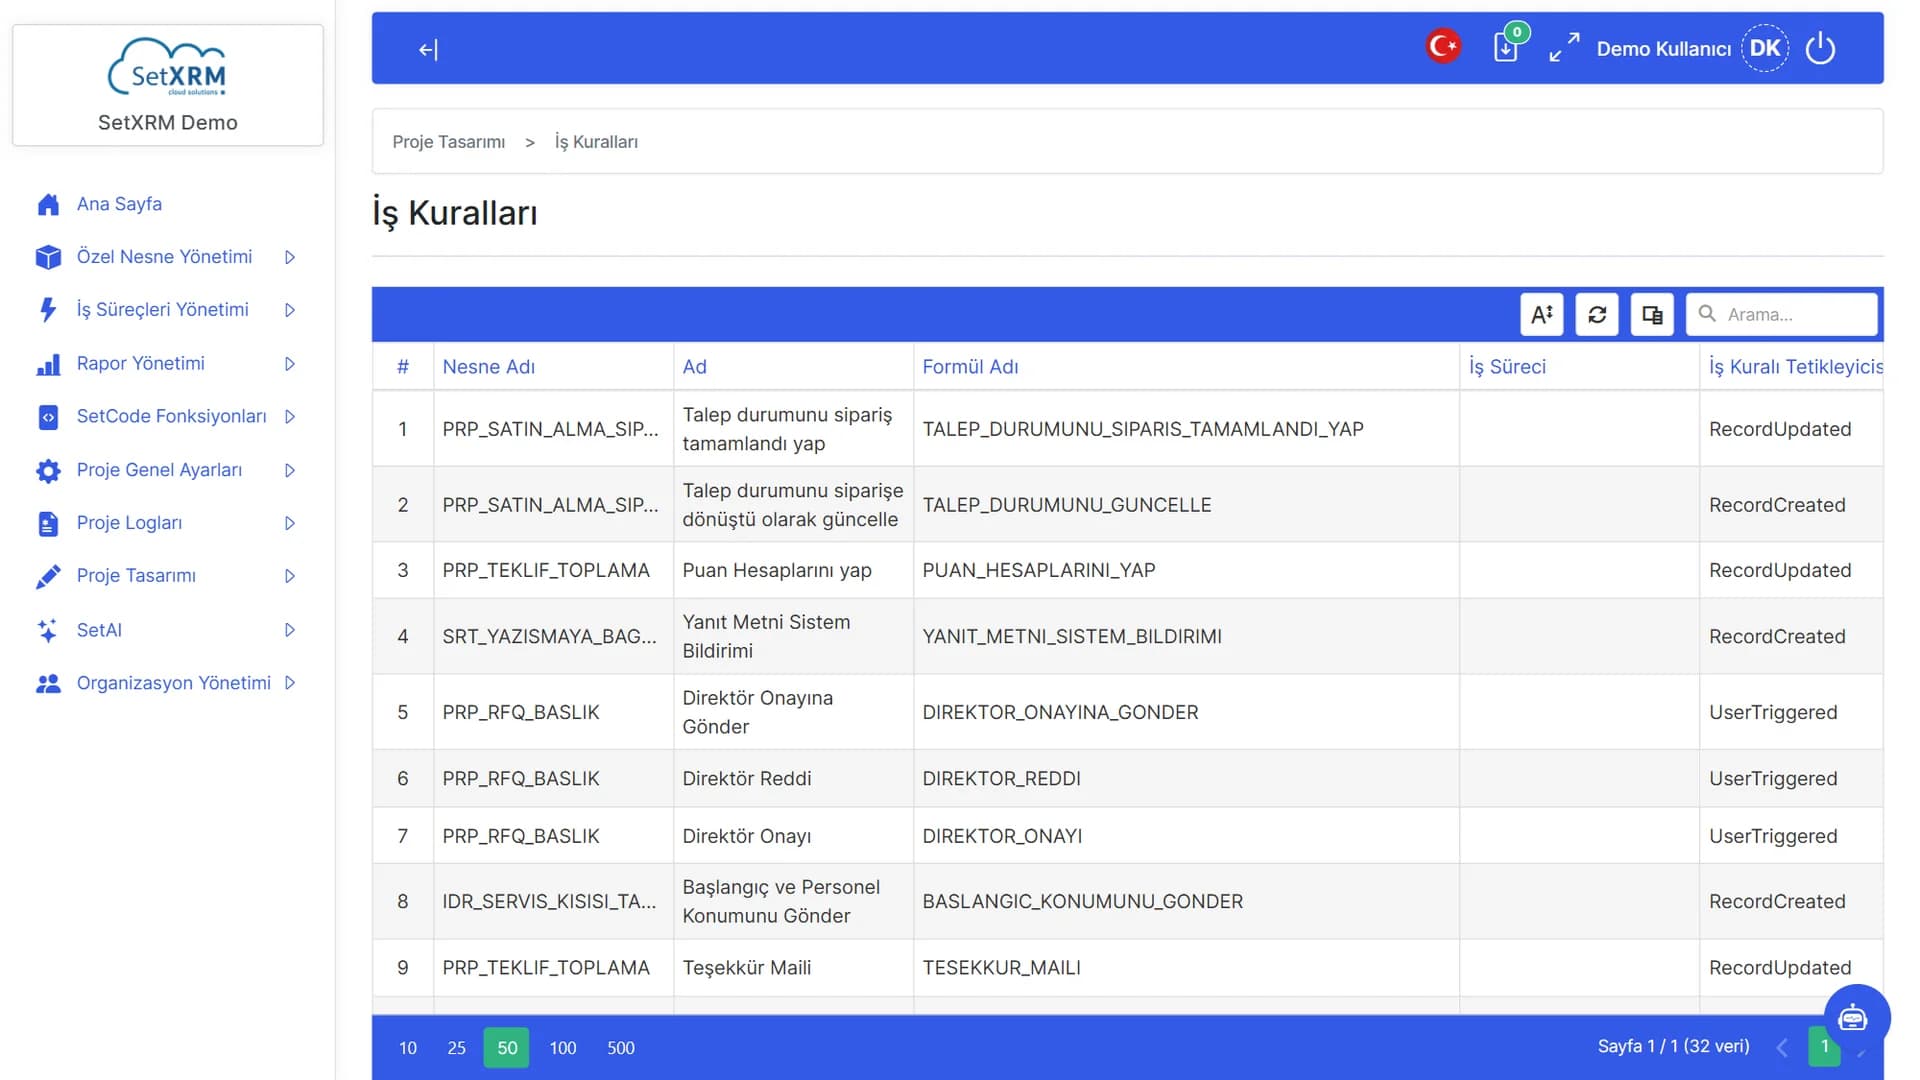Click the Arama search field
The height and width of the screenshot is (1080, 1920).
1782,314
